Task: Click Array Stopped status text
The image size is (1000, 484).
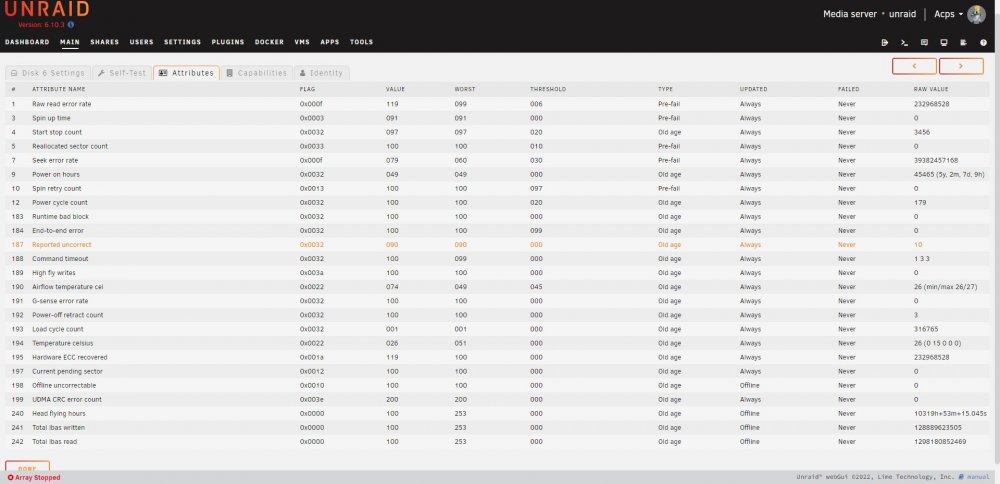Action: 34,478
